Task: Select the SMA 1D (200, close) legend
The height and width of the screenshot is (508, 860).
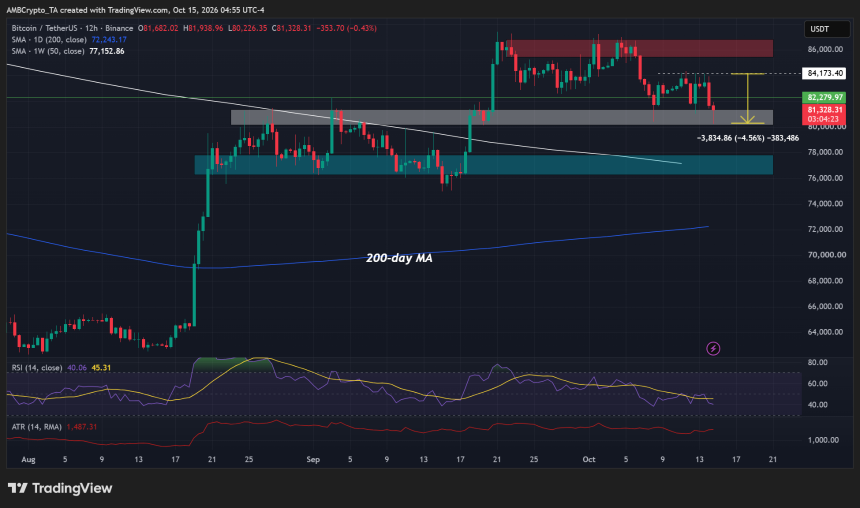Action: pos(49,39)
